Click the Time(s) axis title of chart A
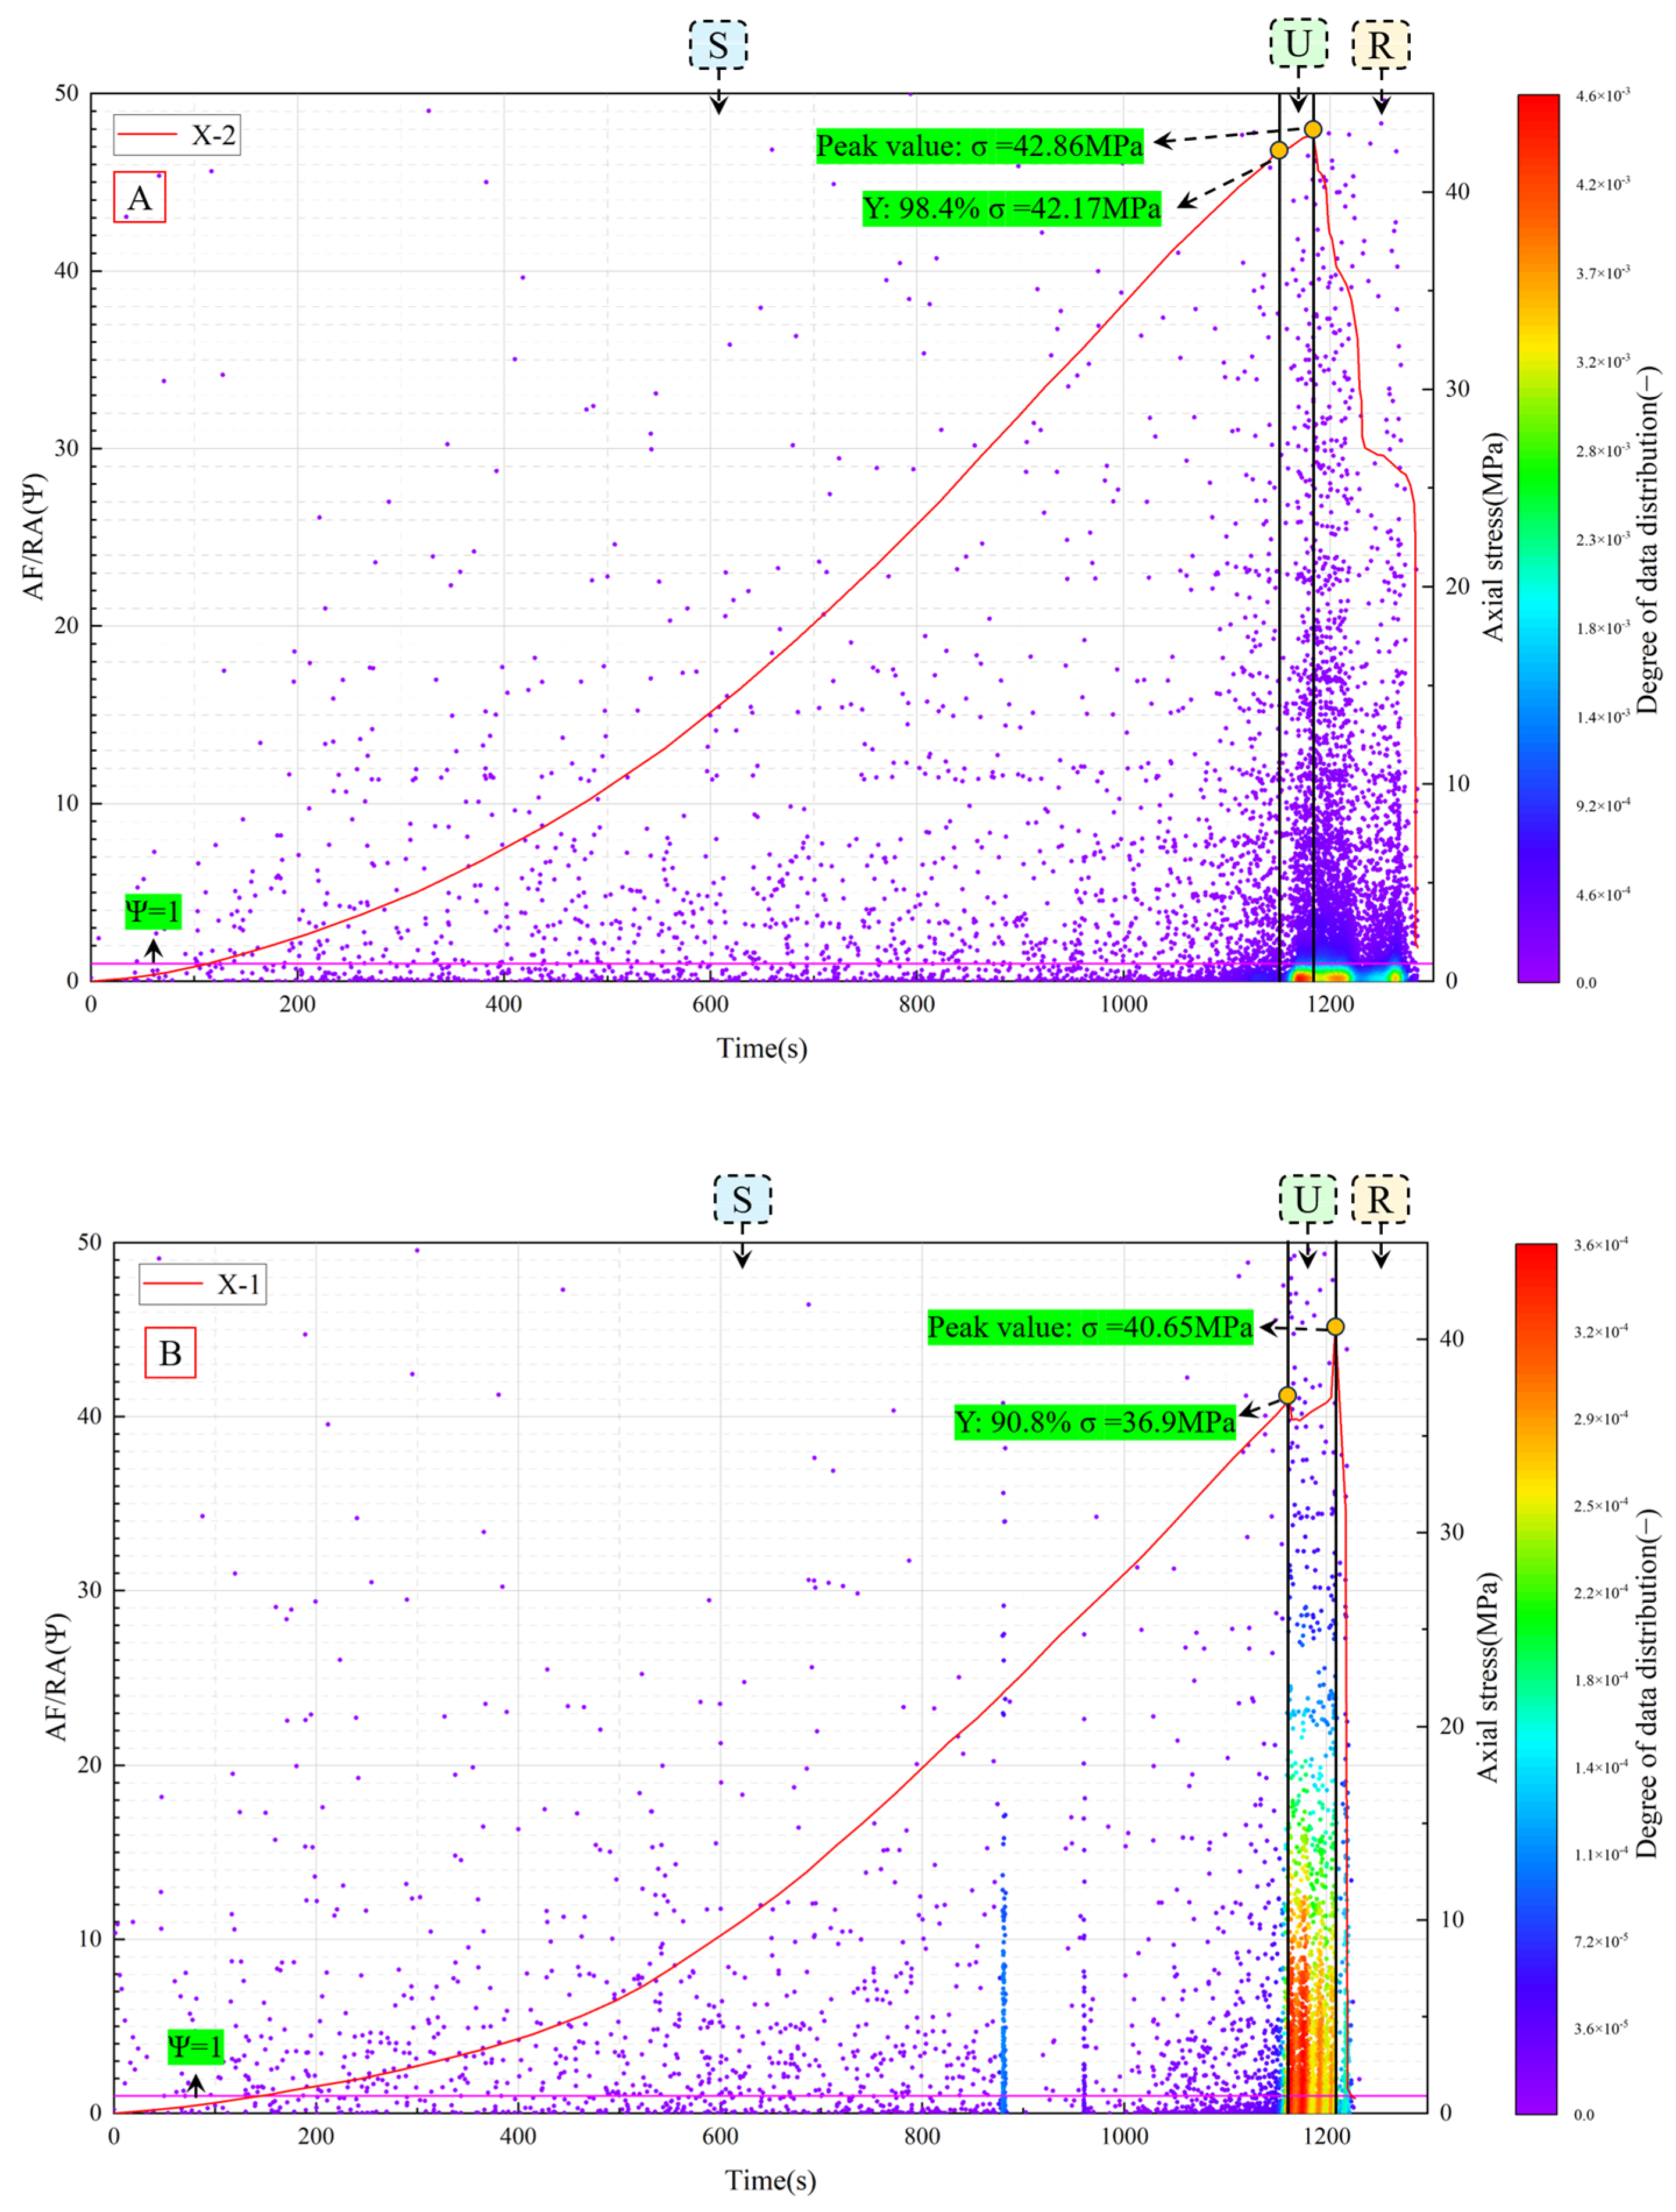 [761, 1048]
